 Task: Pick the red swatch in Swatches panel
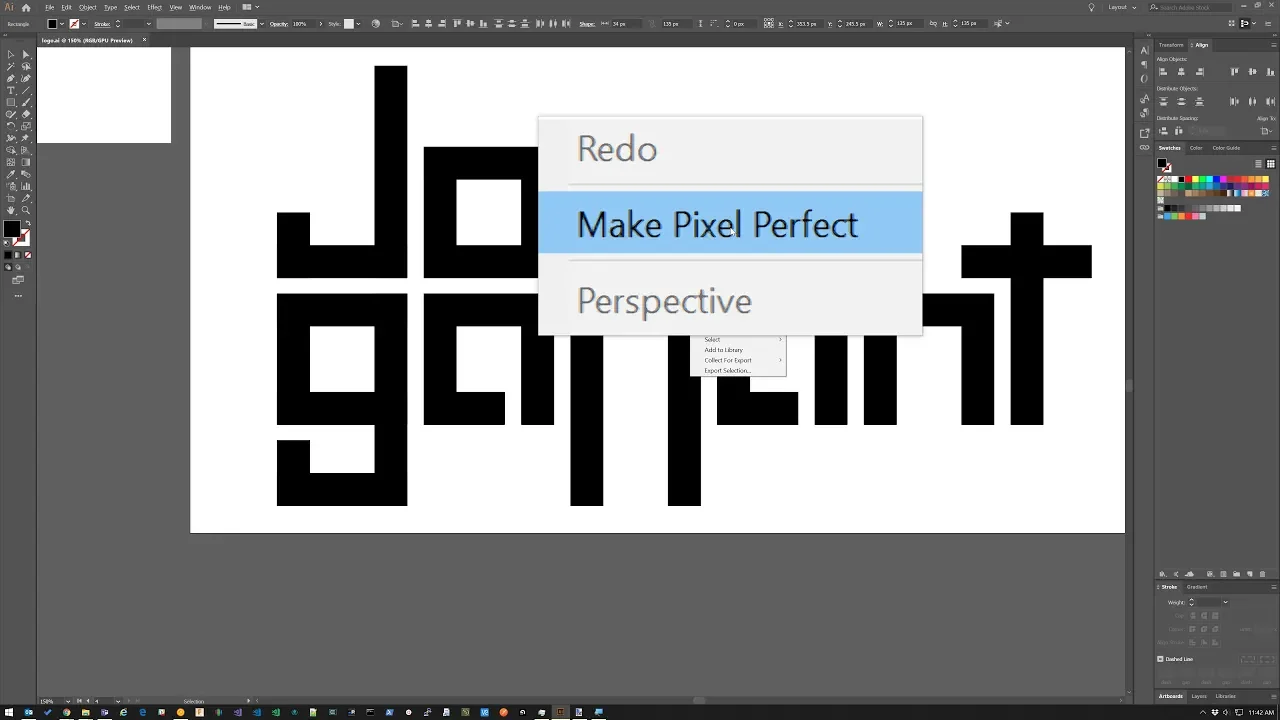coord(1189,180)
